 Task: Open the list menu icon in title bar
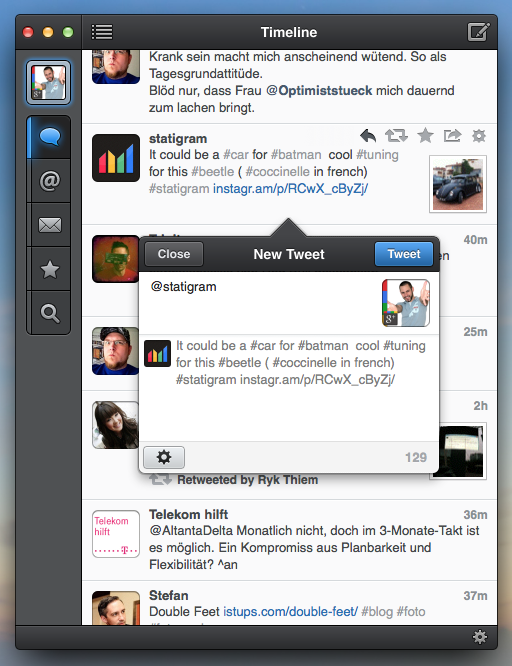(x=102, y=32)
